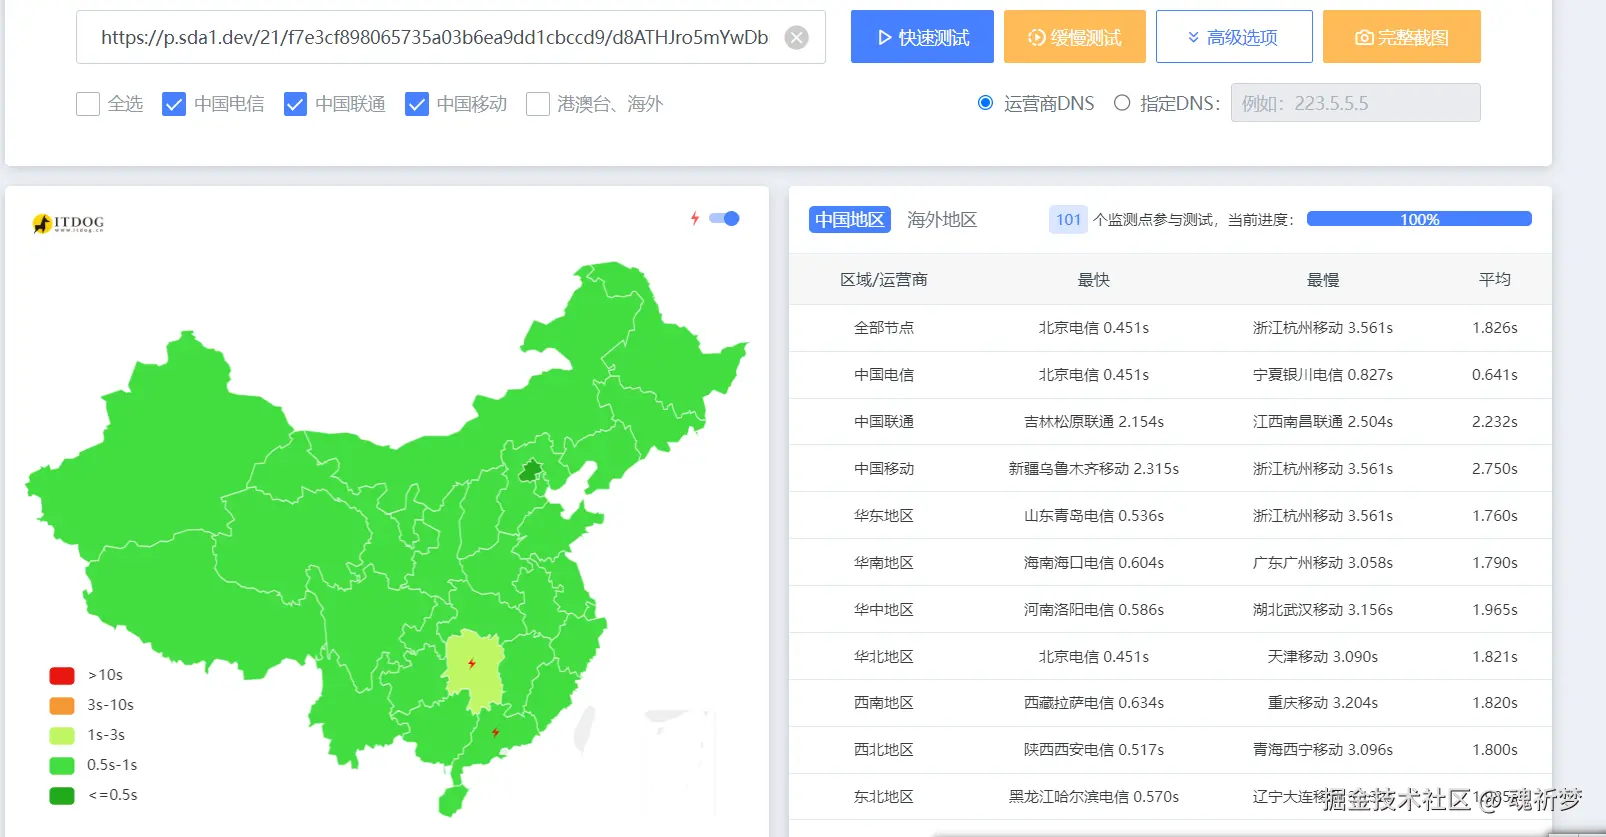
Task: Click 完整截图 full screenshot button
Action: (x=1401, y=37)
